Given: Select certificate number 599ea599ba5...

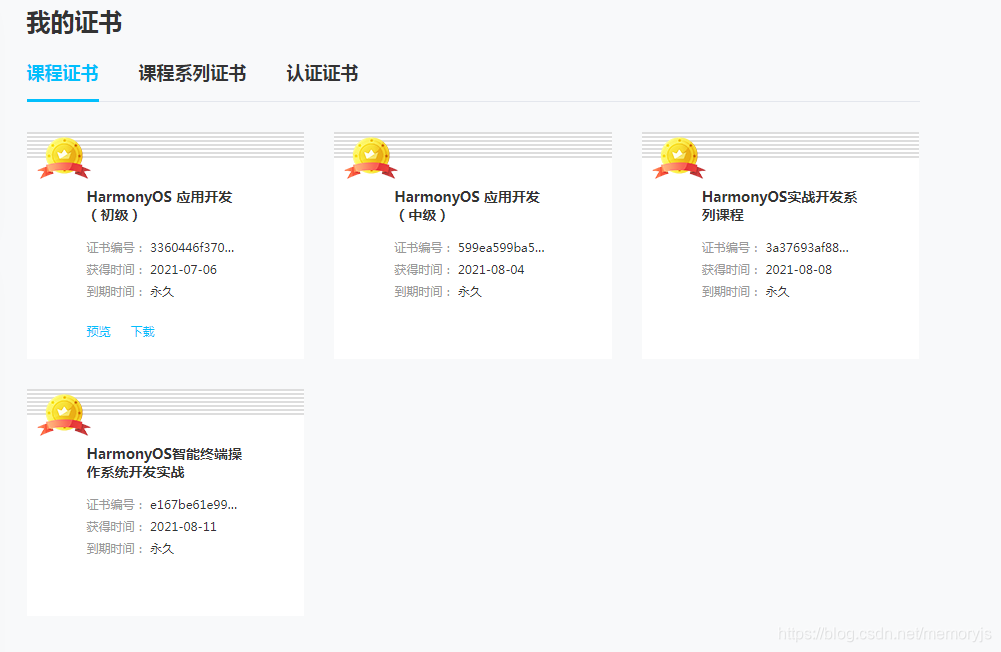Looking at the screenshot, I should [501, 248].
